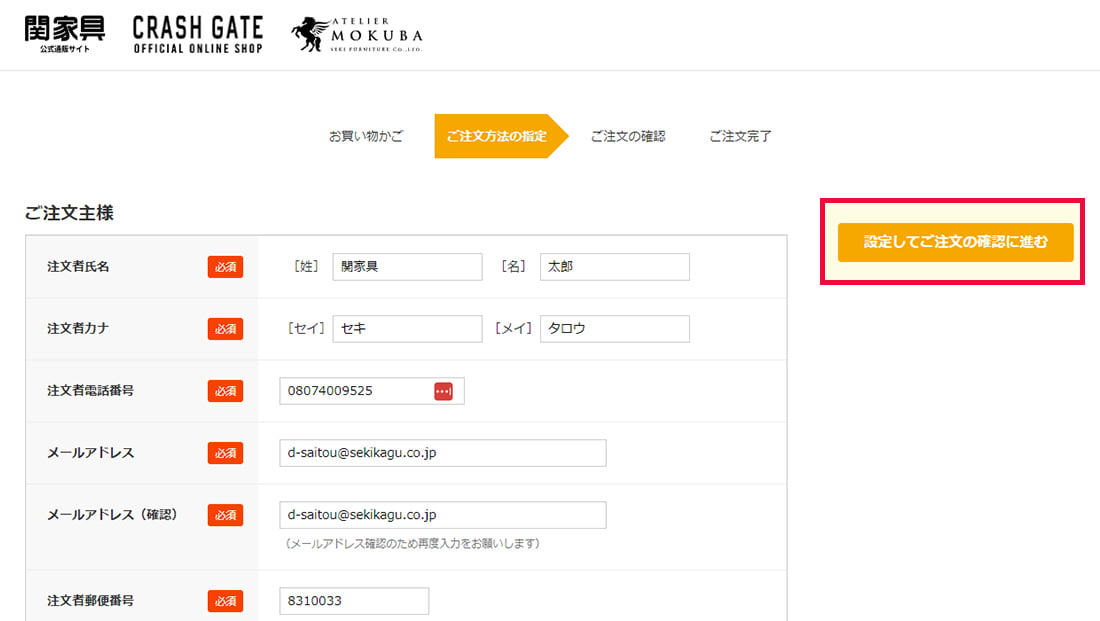The width and height of the screenshot is (1100, 621).
Task: Focus the 名 field containing 太郎
Action: coord(614,267)
